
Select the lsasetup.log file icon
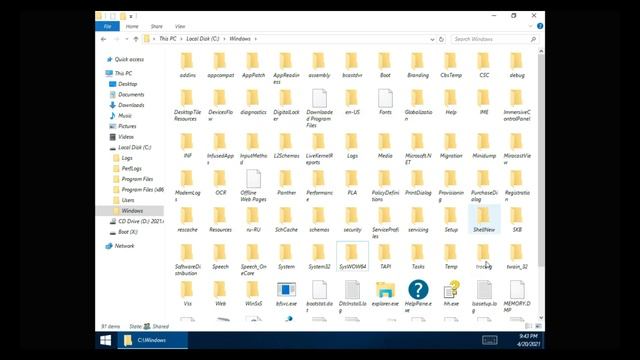point(484,289)
